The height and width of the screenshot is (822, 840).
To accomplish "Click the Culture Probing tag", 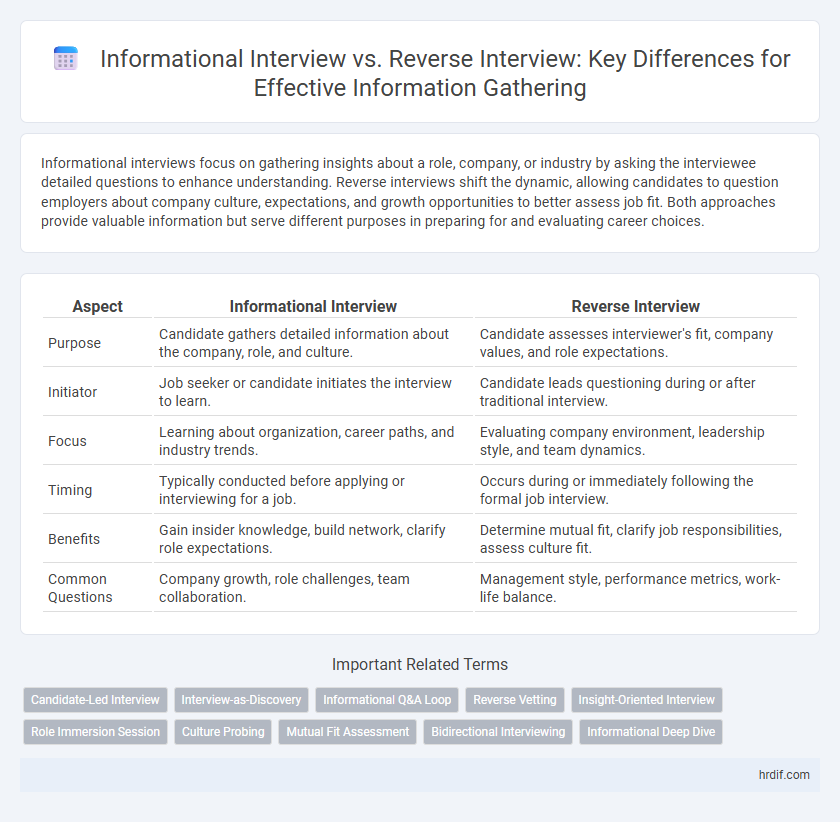I will pos(223,732).
